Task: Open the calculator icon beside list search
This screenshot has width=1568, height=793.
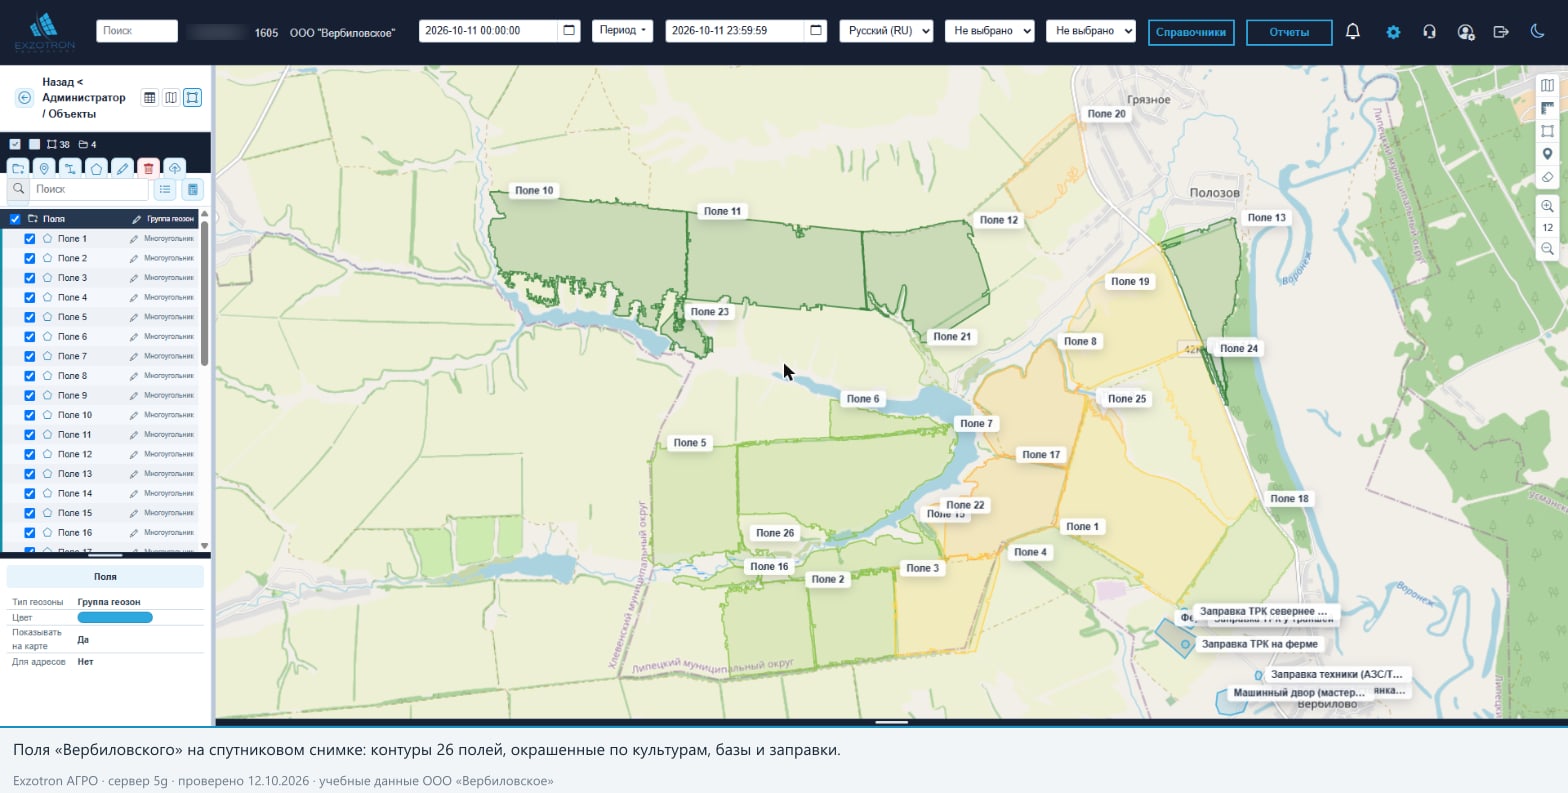Action: (193, 189)
